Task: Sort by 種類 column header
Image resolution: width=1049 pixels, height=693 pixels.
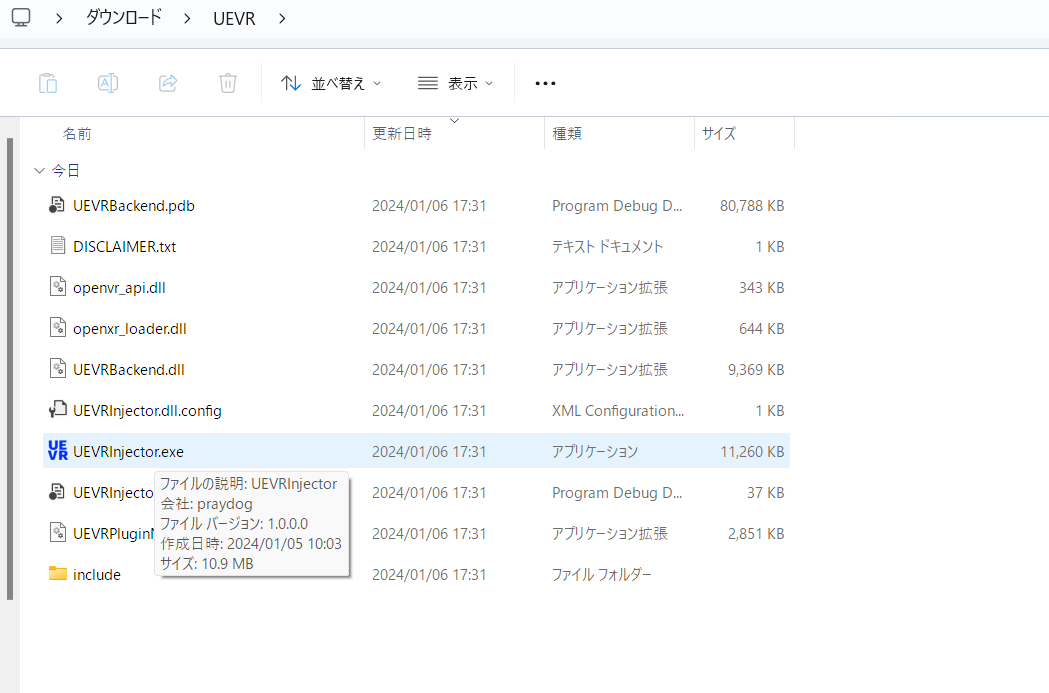Action: click(567, 134)
